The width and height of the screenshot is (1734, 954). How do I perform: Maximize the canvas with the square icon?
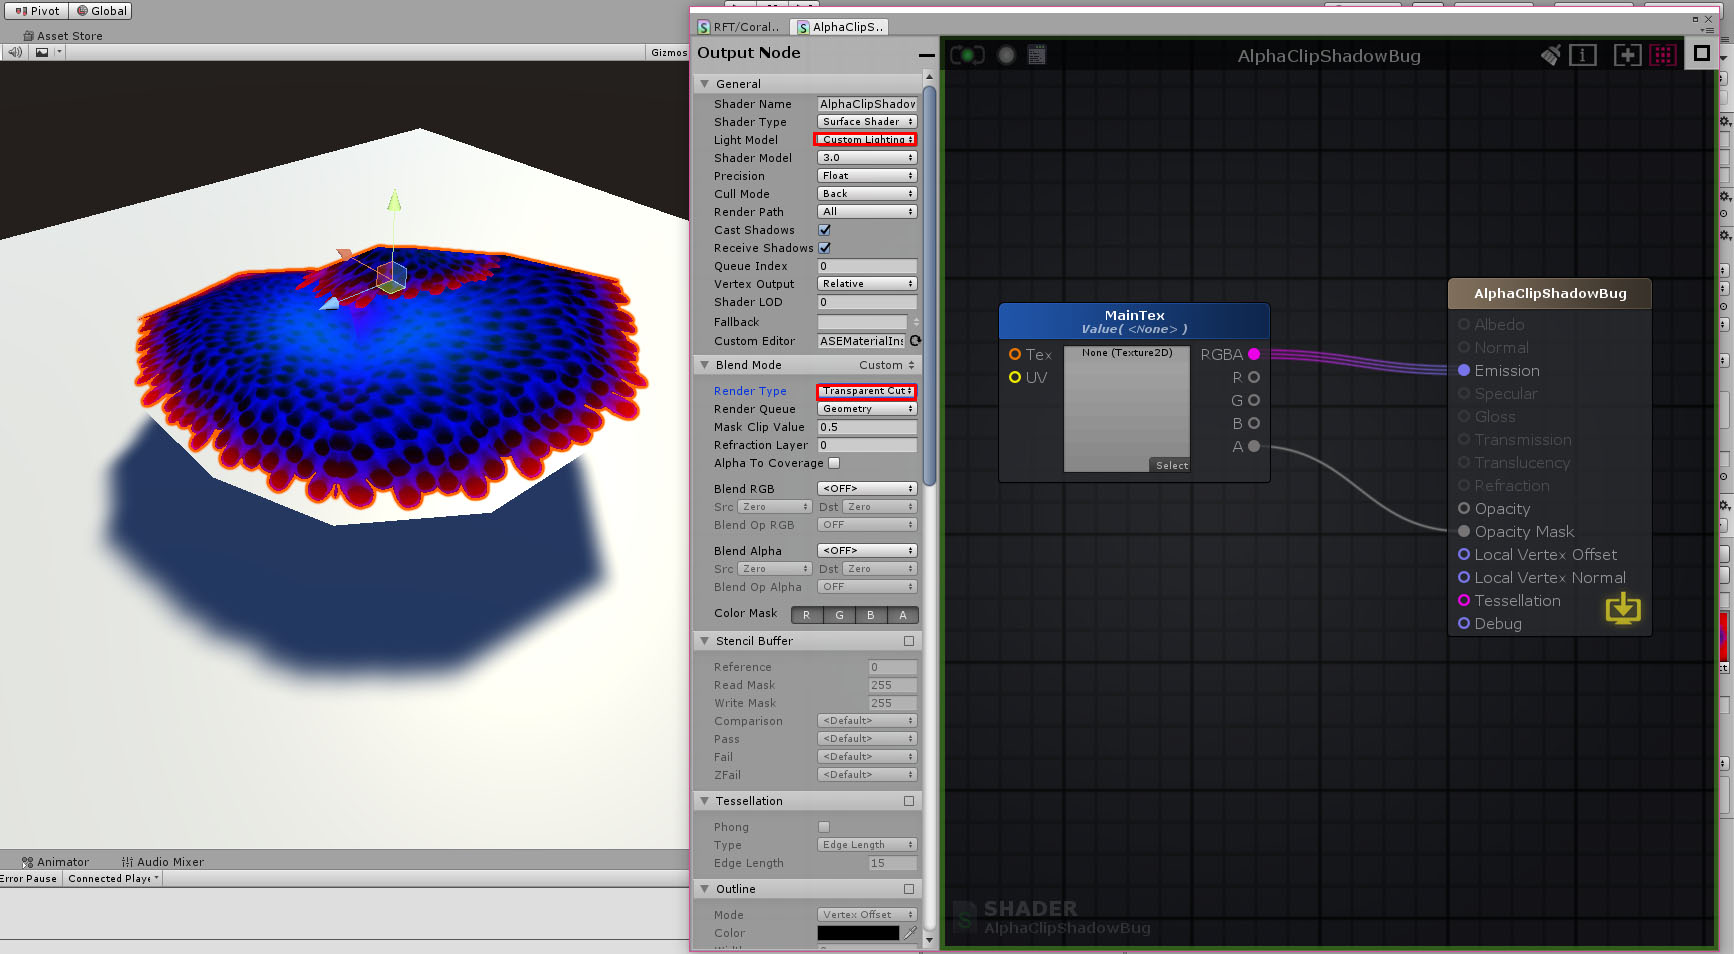1702,54
